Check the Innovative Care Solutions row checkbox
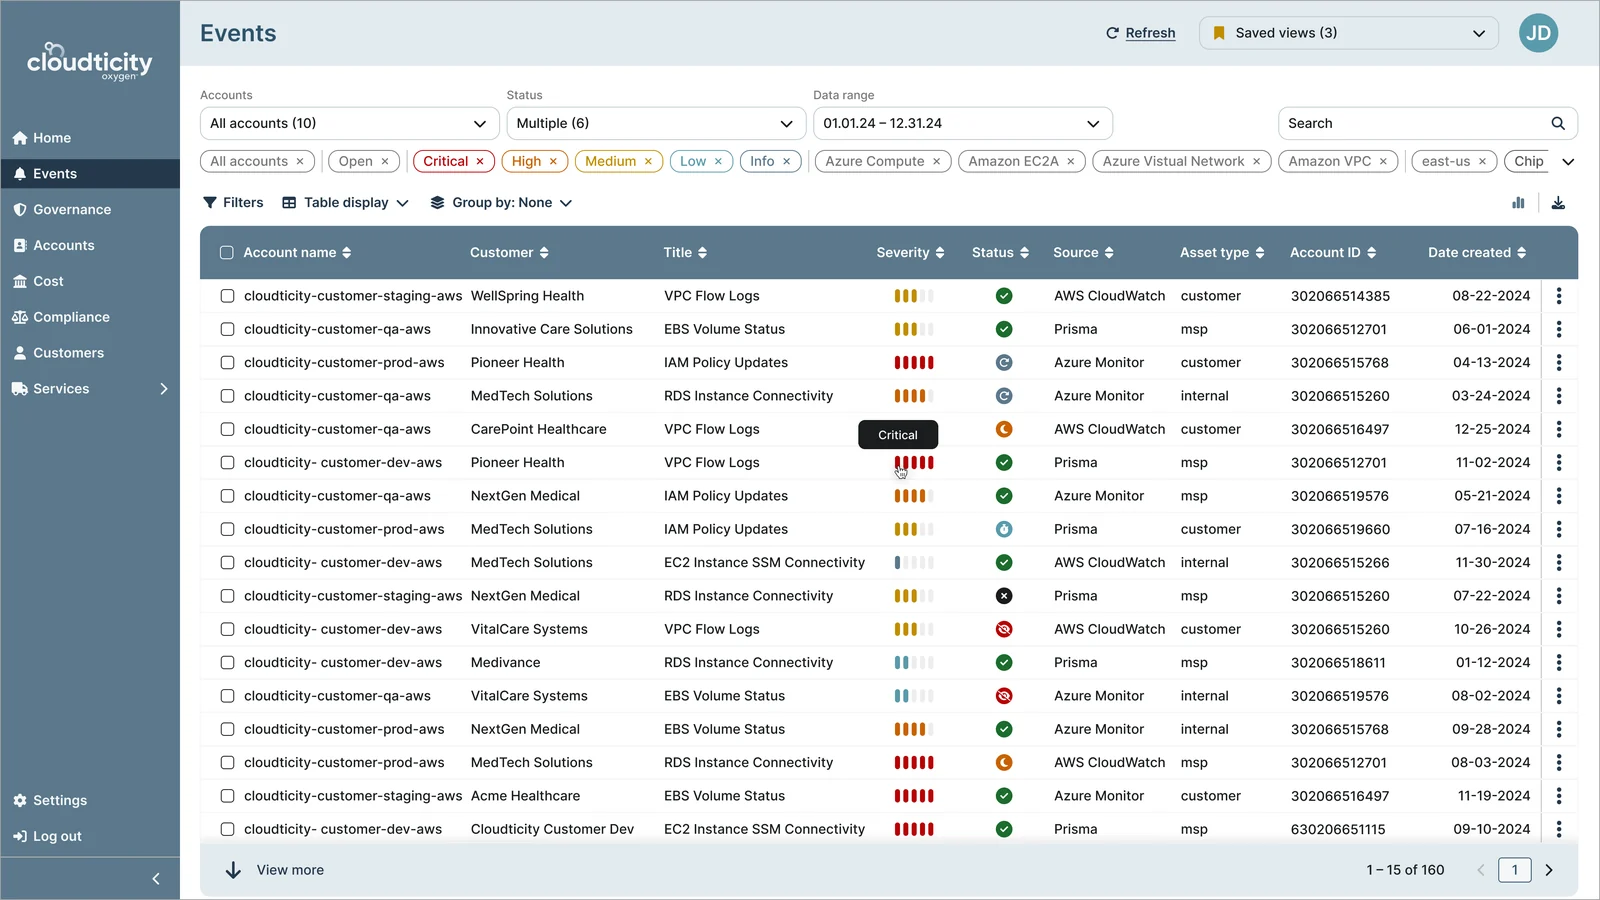The height and width of the screenshot is (900, 1600). coord(227,329)
